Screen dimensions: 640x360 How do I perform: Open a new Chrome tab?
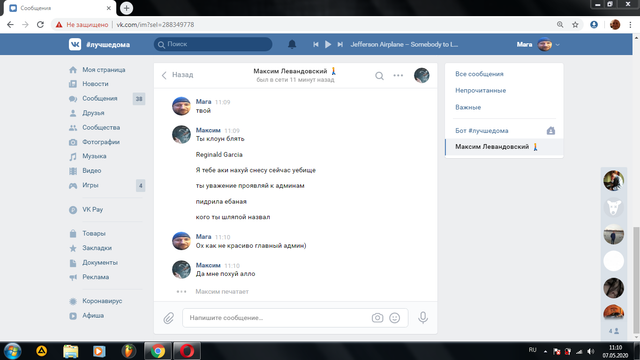point(127,8)
